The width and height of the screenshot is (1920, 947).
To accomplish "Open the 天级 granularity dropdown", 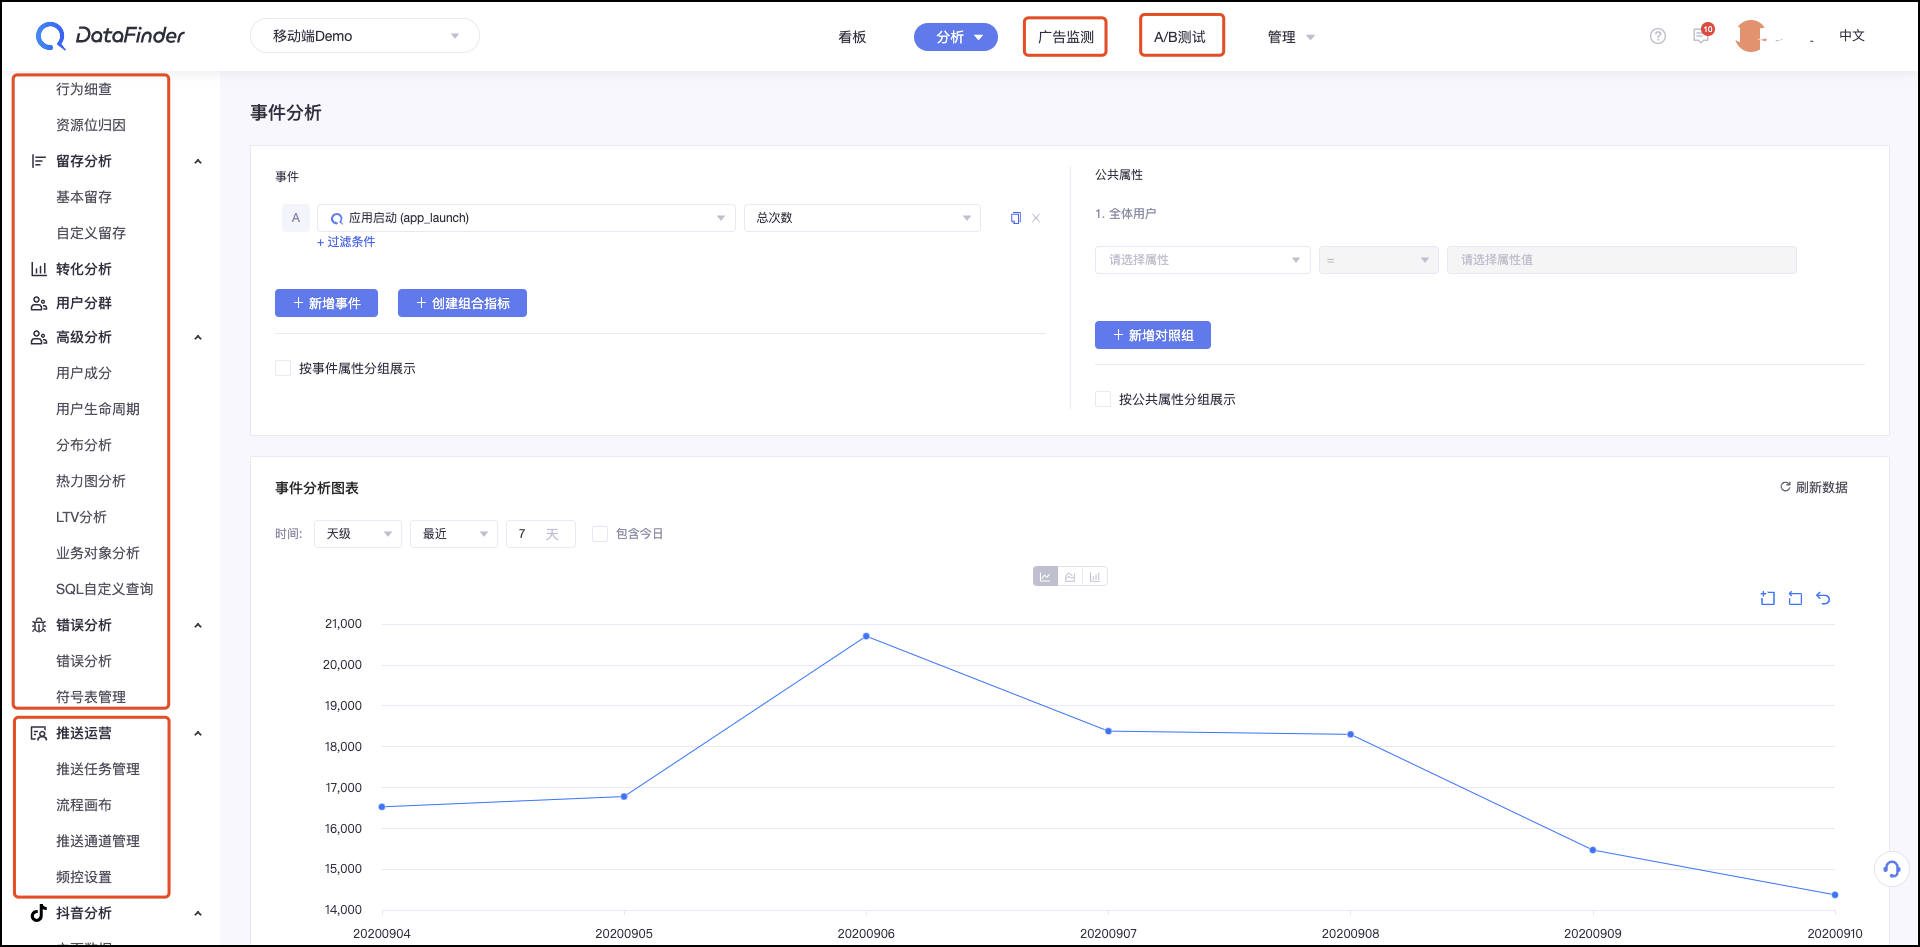I will [x=358, y=534].
